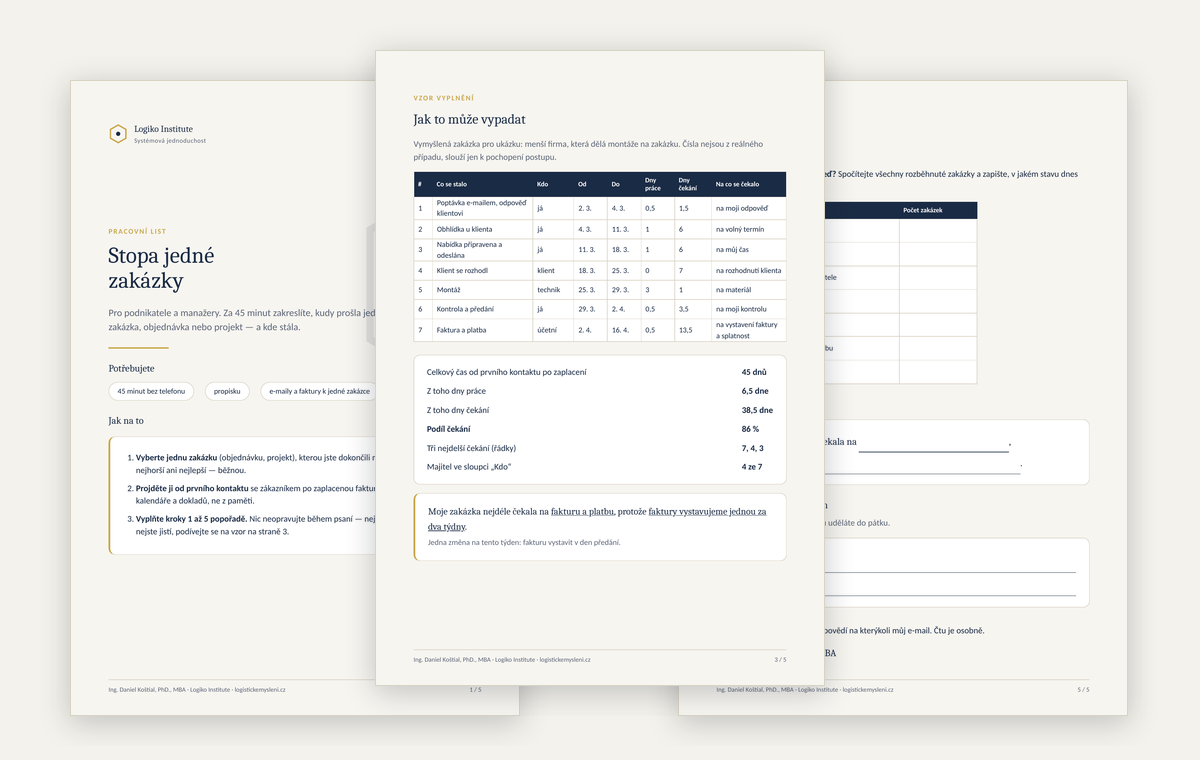Click the "Jak na to" heading
The height and width of the screenshot is (760, 1200).
tap(126, 421)
